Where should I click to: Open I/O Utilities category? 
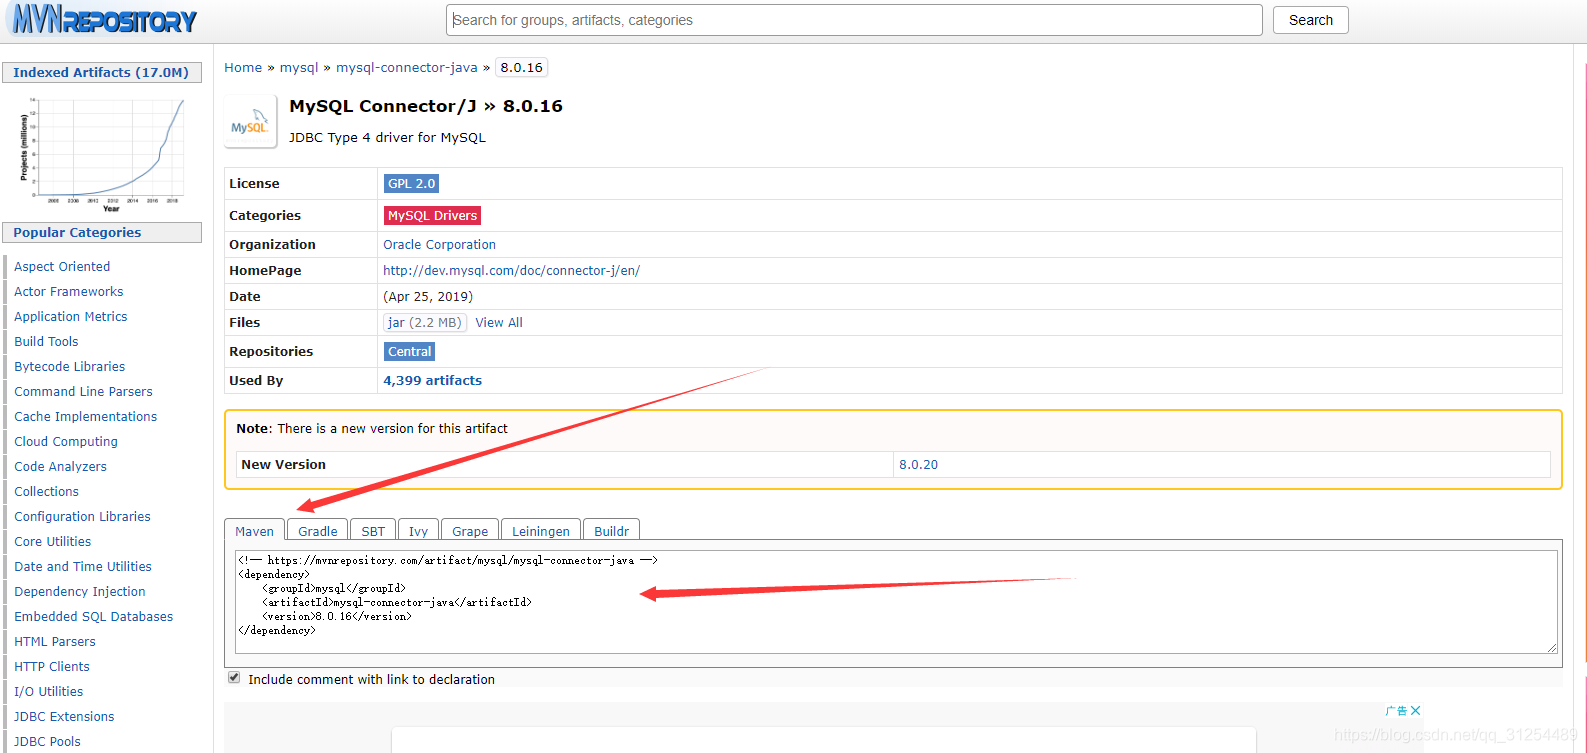[x=49, y=692]
